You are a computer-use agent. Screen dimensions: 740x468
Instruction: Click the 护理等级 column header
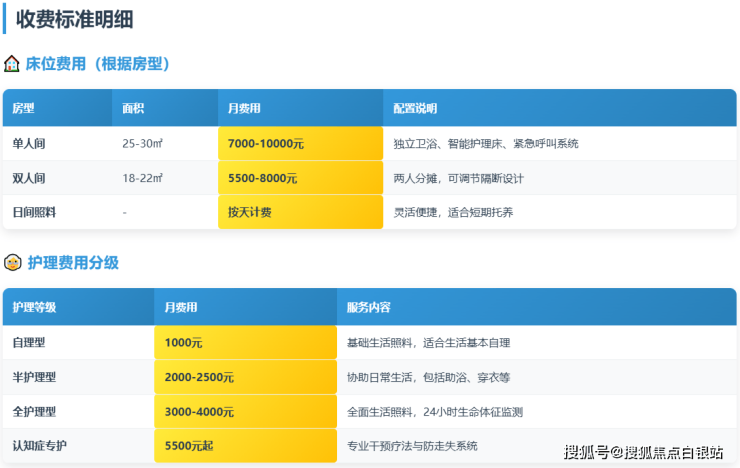click(34, 307)
